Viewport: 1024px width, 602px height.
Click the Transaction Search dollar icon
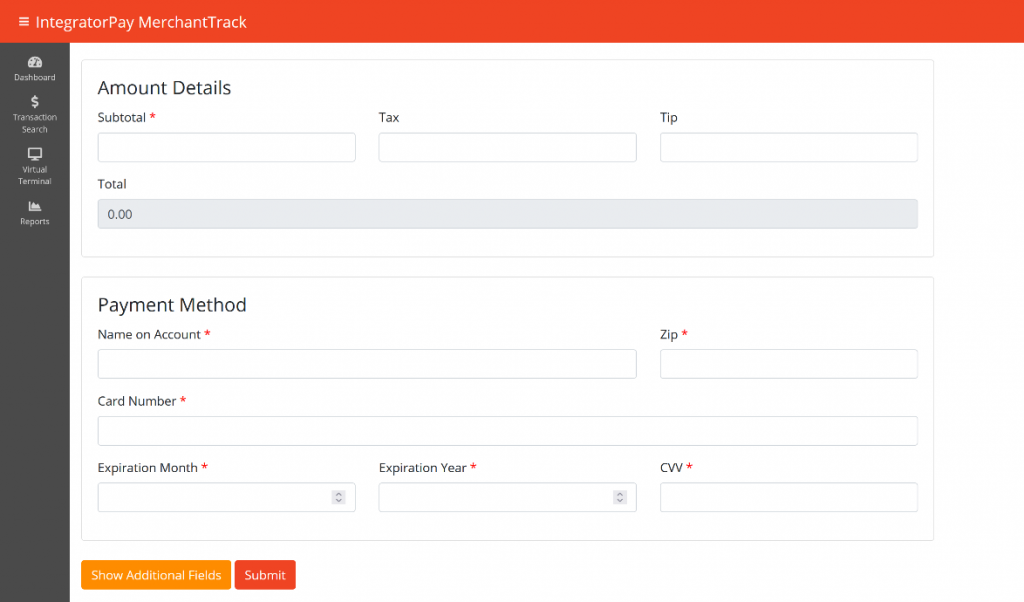coord(35,101)
